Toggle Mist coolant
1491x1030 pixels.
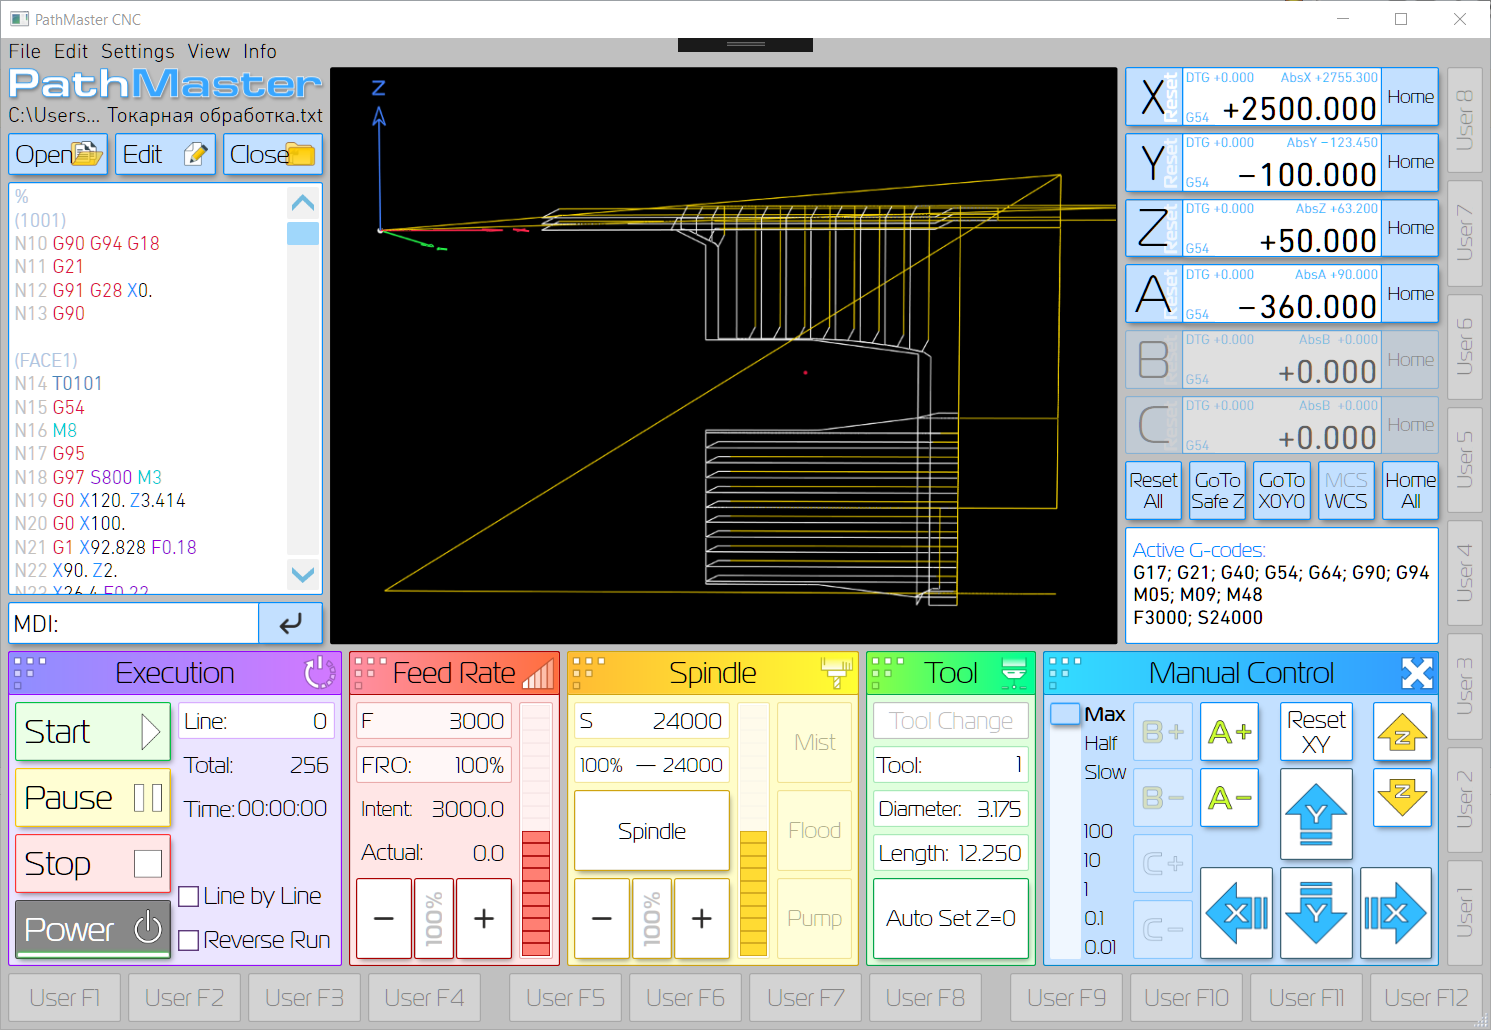coord(814,742)
